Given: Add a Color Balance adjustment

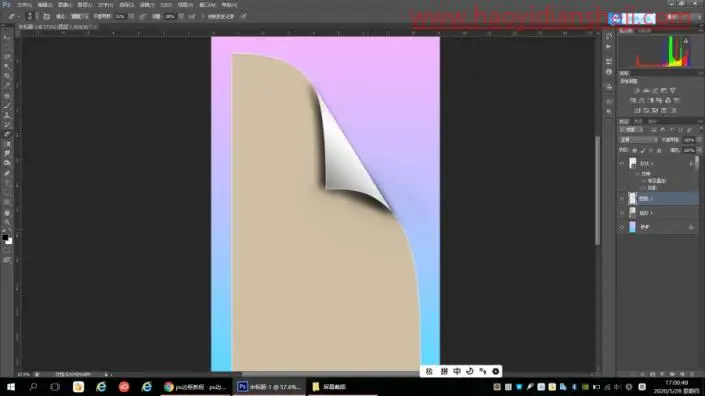Looking at the screenshot, I should click(642, 100).
